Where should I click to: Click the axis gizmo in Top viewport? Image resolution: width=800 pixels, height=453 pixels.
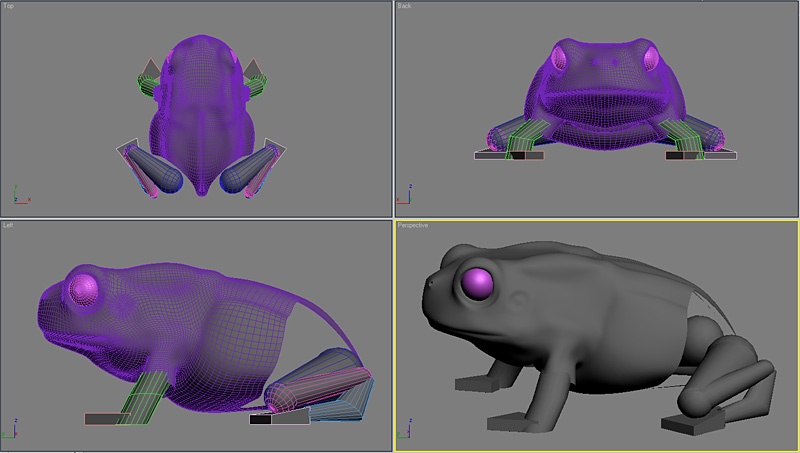21,195
